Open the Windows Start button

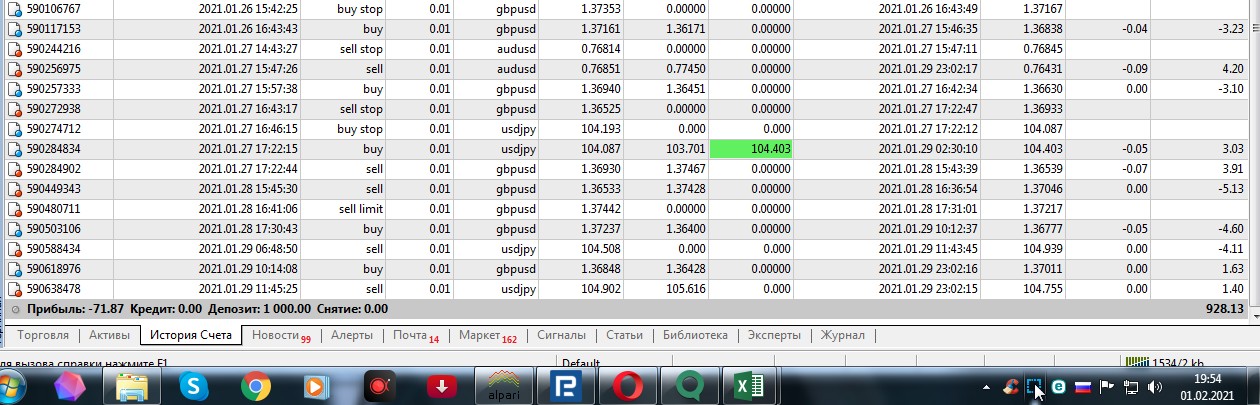pyautogui.click(x=9, y=386)
